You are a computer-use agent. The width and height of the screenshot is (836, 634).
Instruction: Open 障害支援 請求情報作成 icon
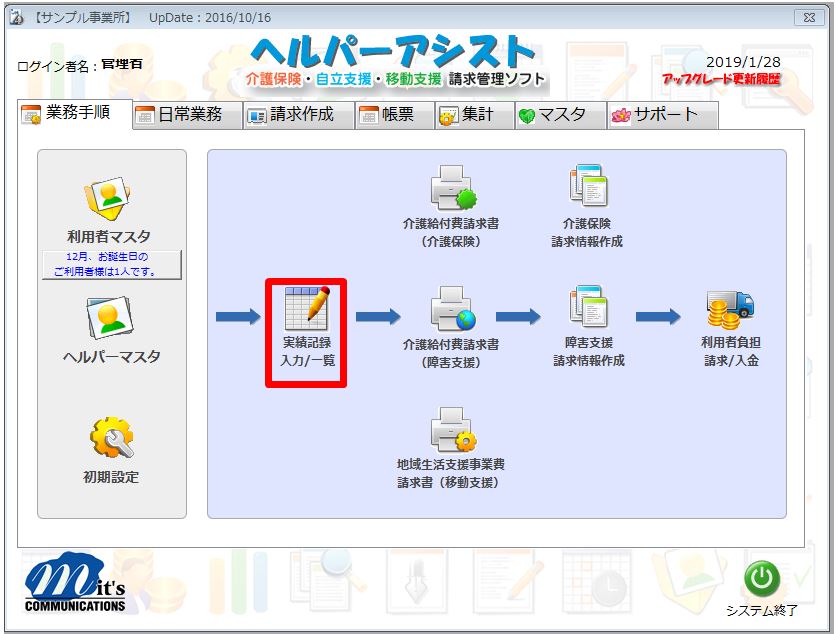point(588,307)
